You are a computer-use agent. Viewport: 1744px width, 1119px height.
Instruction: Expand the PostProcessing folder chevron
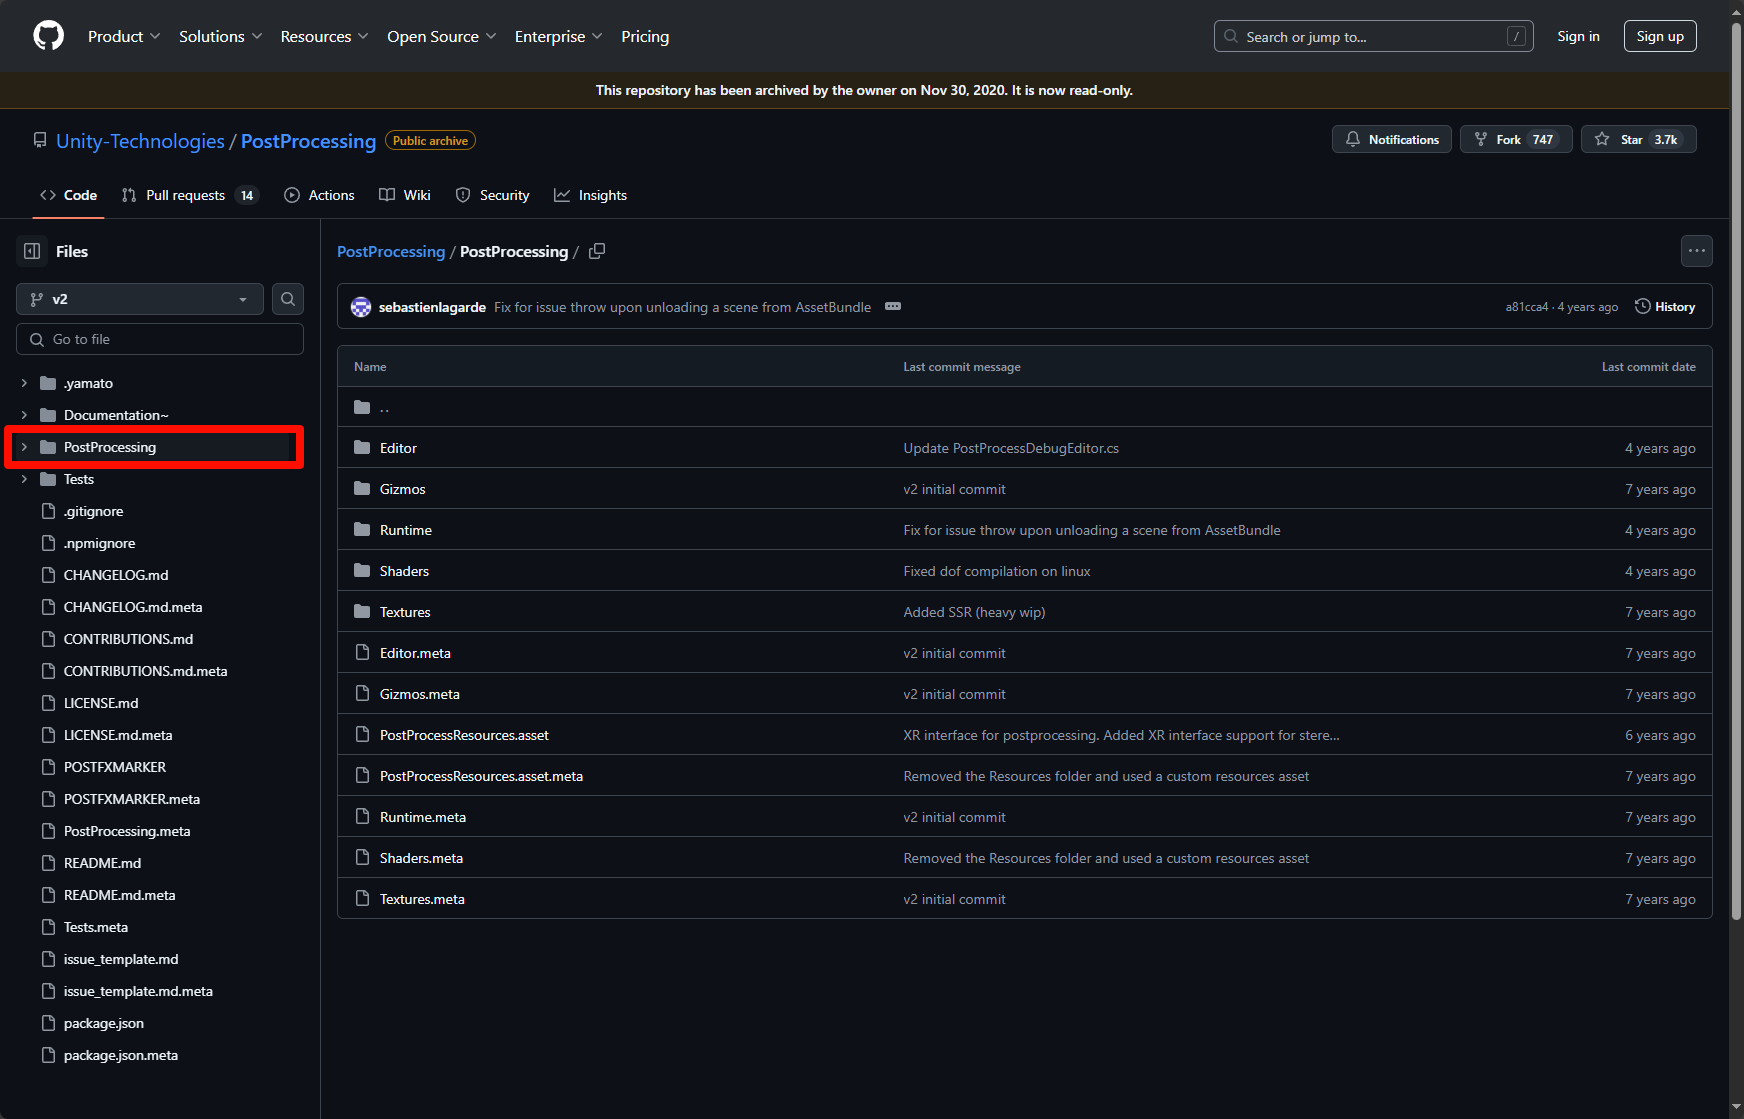point(24,447)
